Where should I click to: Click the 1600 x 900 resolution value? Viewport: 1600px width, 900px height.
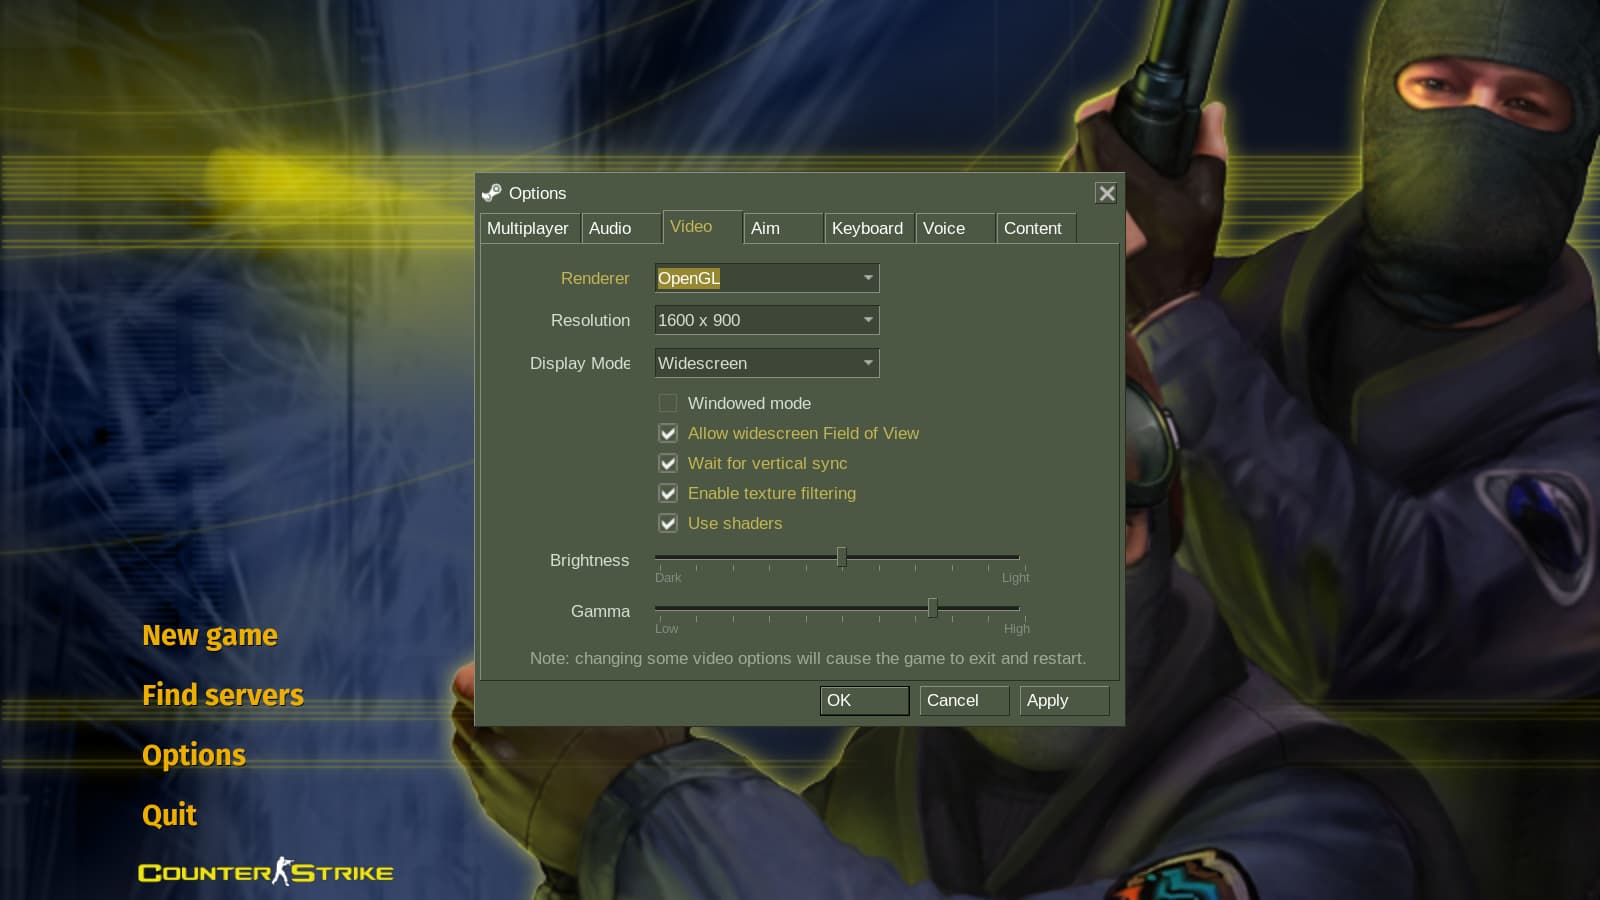(699, 320)
